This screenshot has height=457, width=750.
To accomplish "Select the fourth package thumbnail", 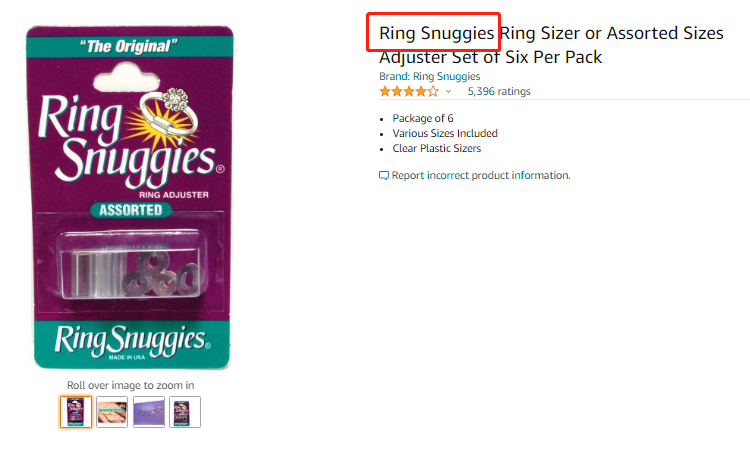I will point(185,412).
